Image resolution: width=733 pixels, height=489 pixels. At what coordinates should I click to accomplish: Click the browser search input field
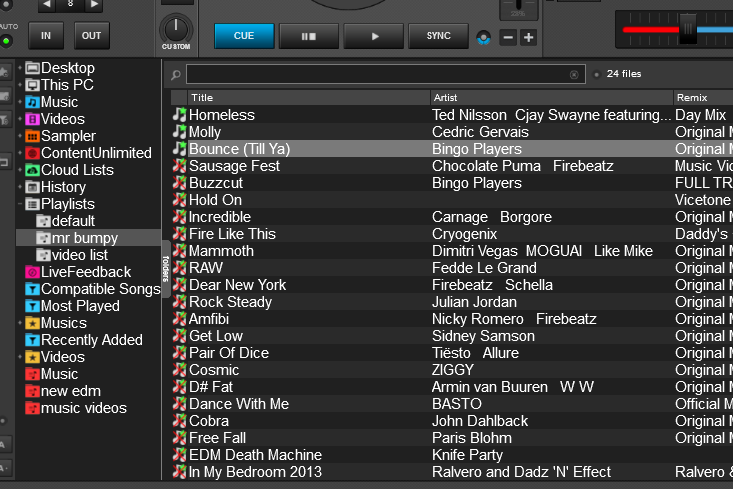[x=386, y=74]
